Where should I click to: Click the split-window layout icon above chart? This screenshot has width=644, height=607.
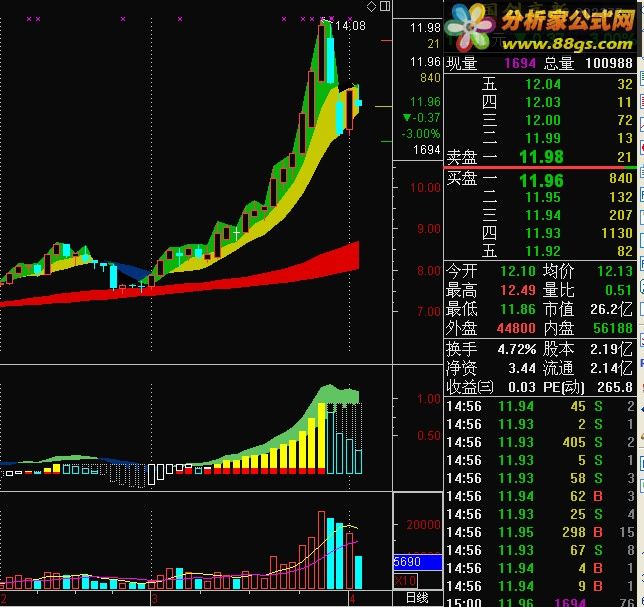tap(385, 6)
